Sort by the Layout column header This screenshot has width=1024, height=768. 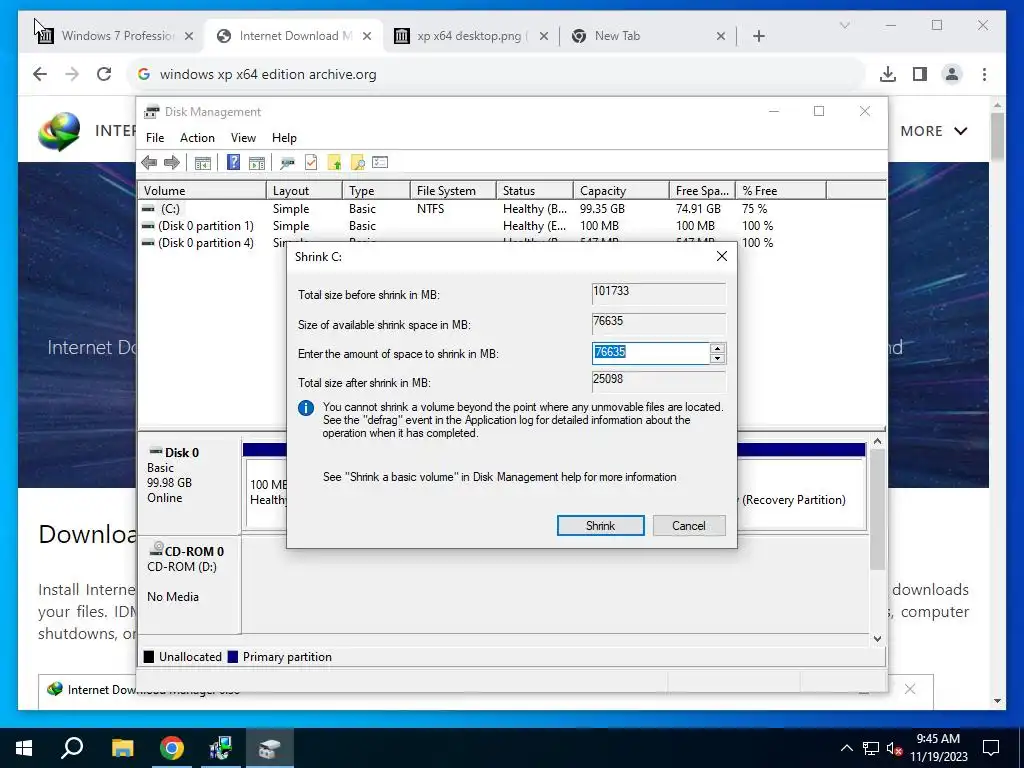(x=304, y=191)
